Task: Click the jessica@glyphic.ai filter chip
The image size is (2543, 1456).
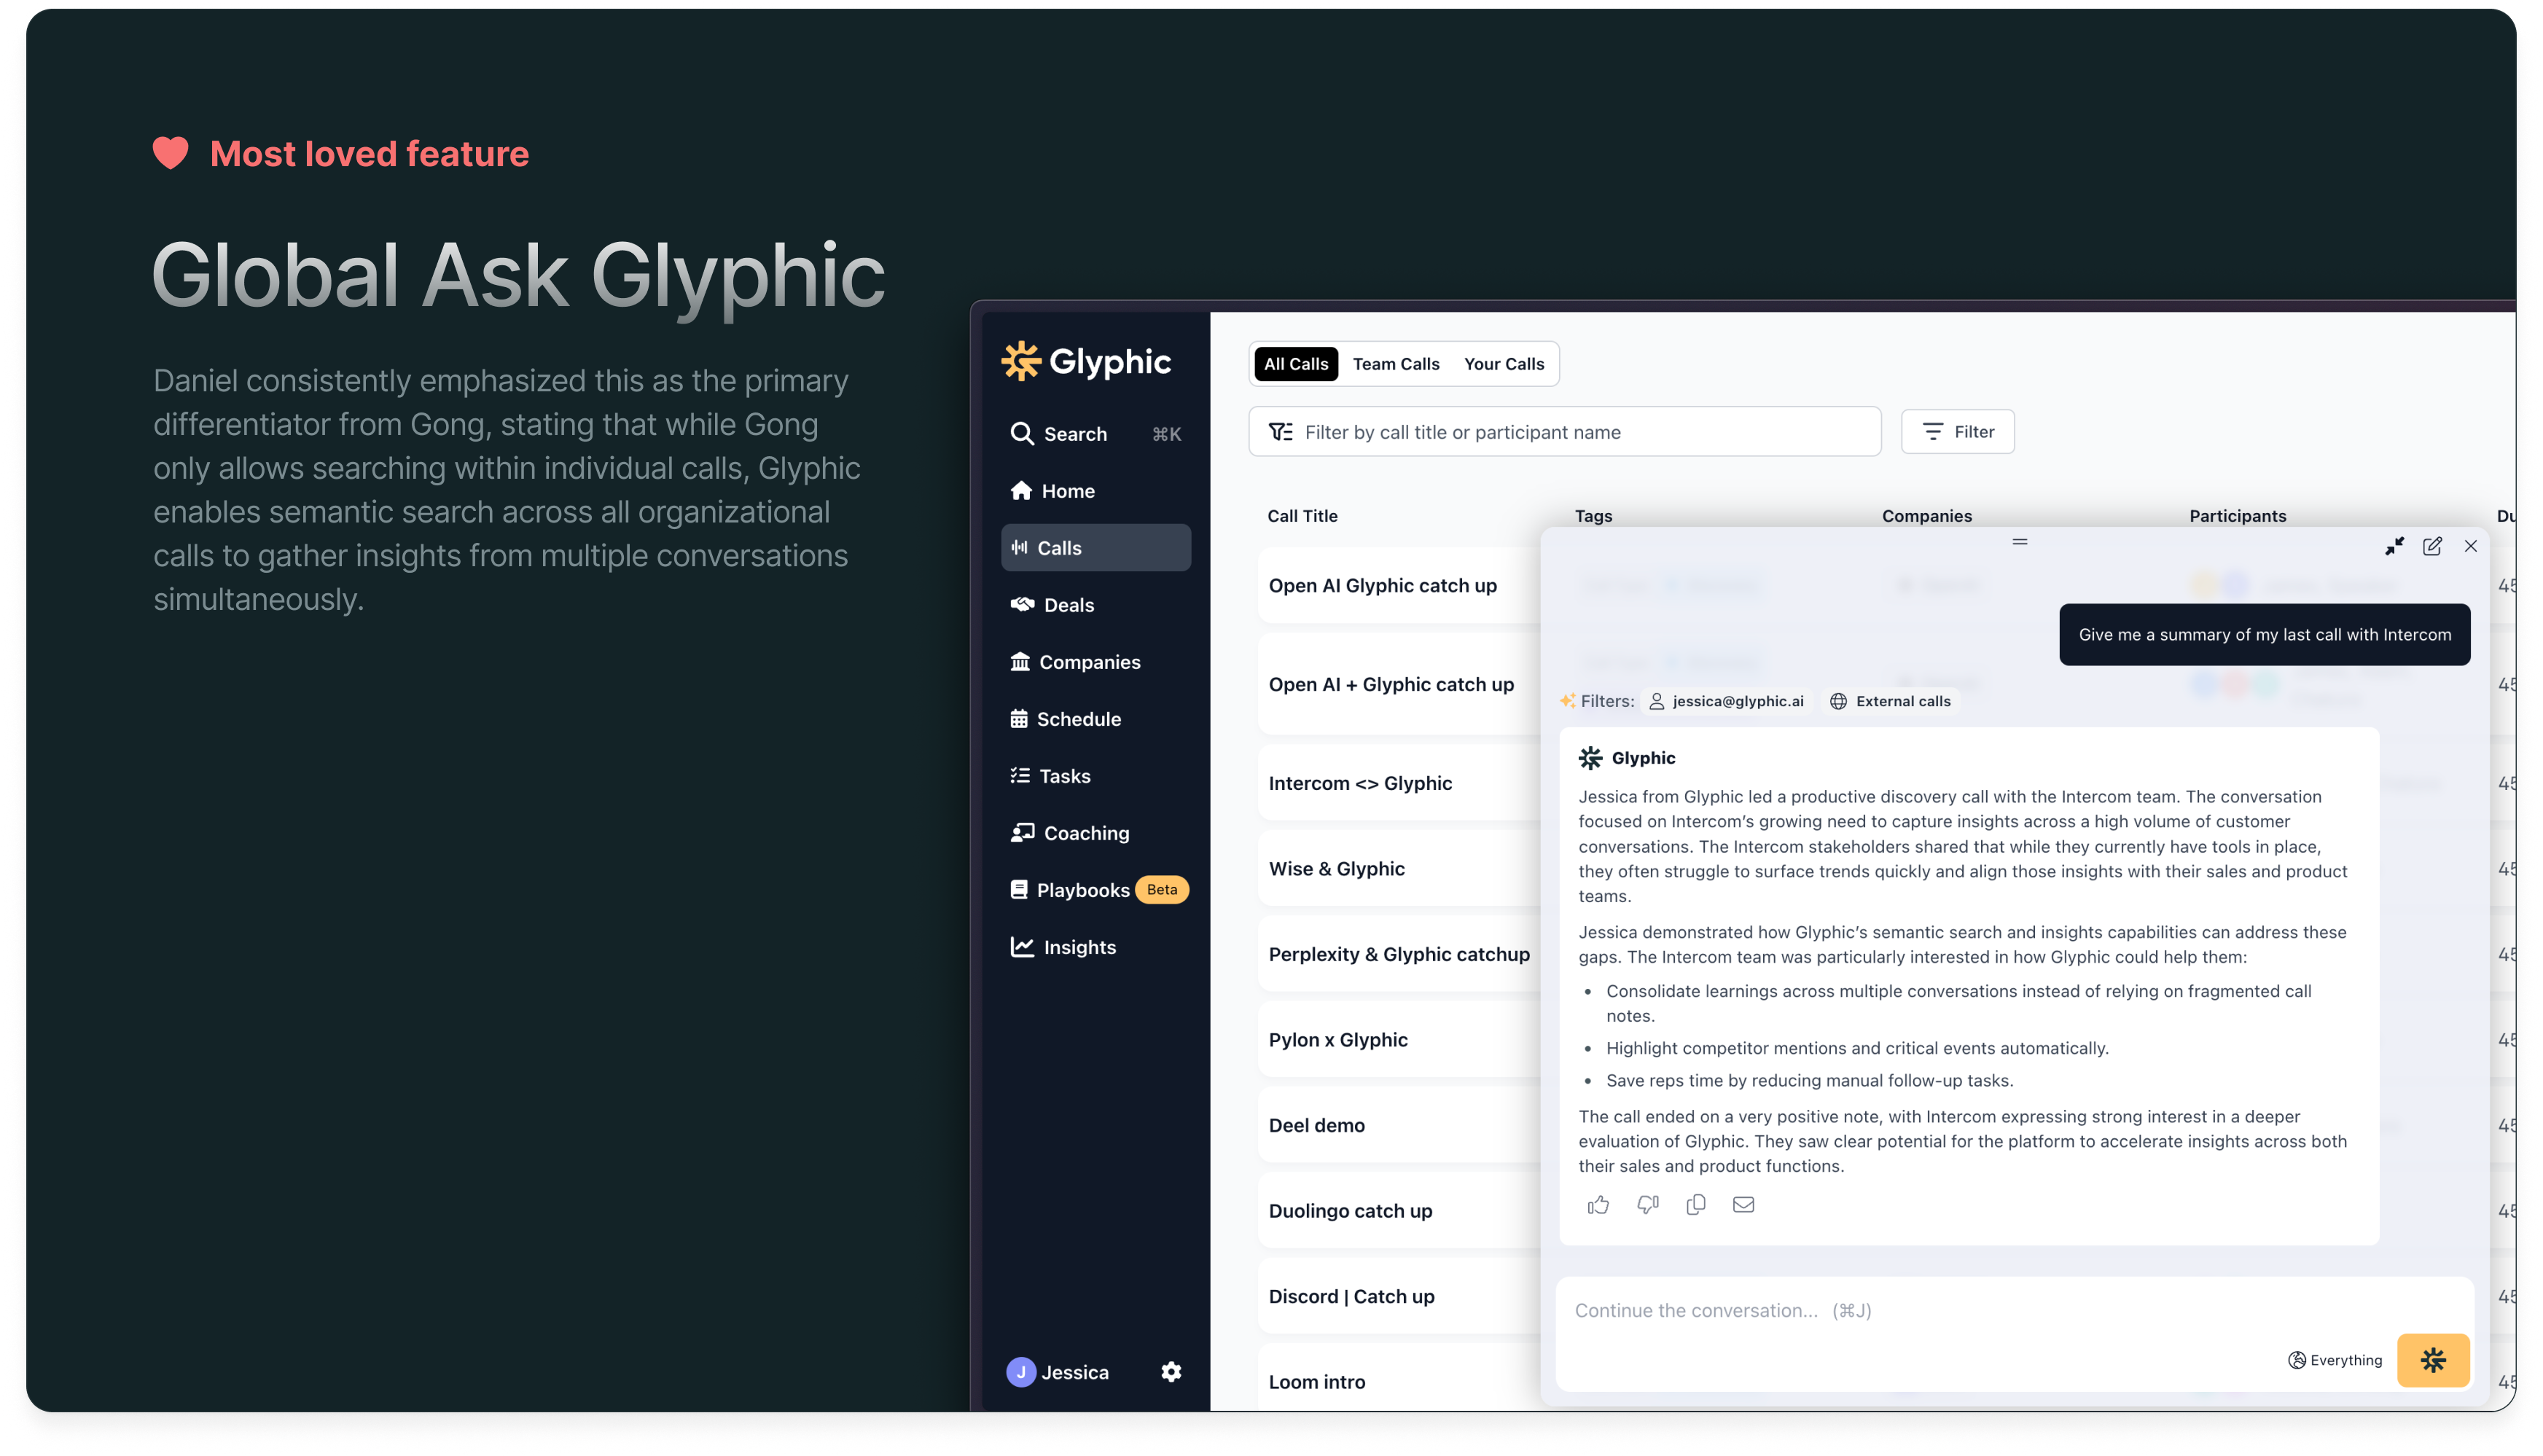Action: pyautogui.click(x=1727, y=701)
